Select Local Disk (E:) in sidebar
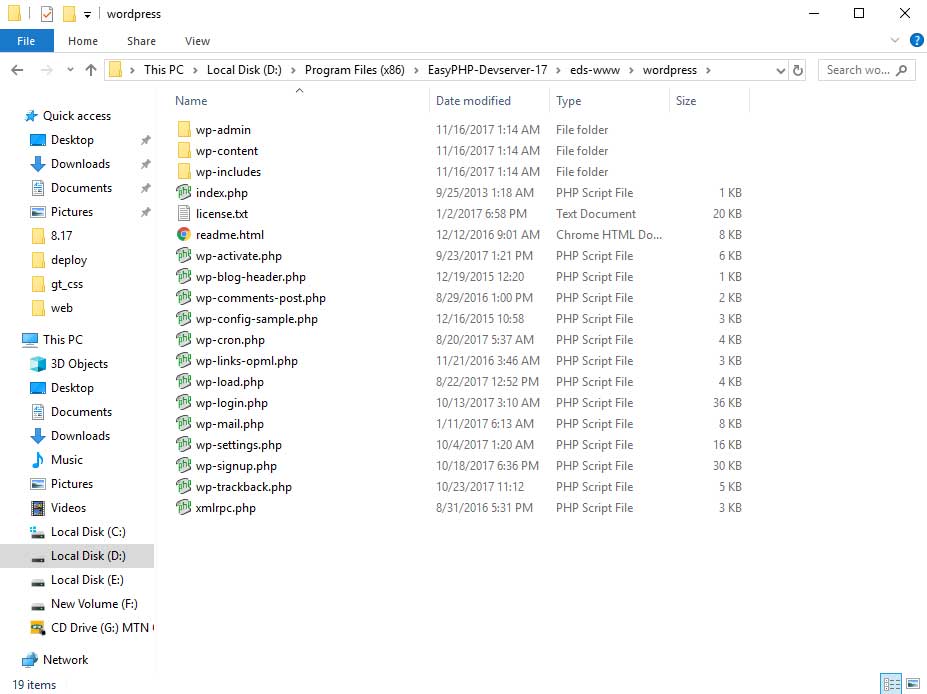The width and height of the screenshot is (927, 694). (87, 580)
